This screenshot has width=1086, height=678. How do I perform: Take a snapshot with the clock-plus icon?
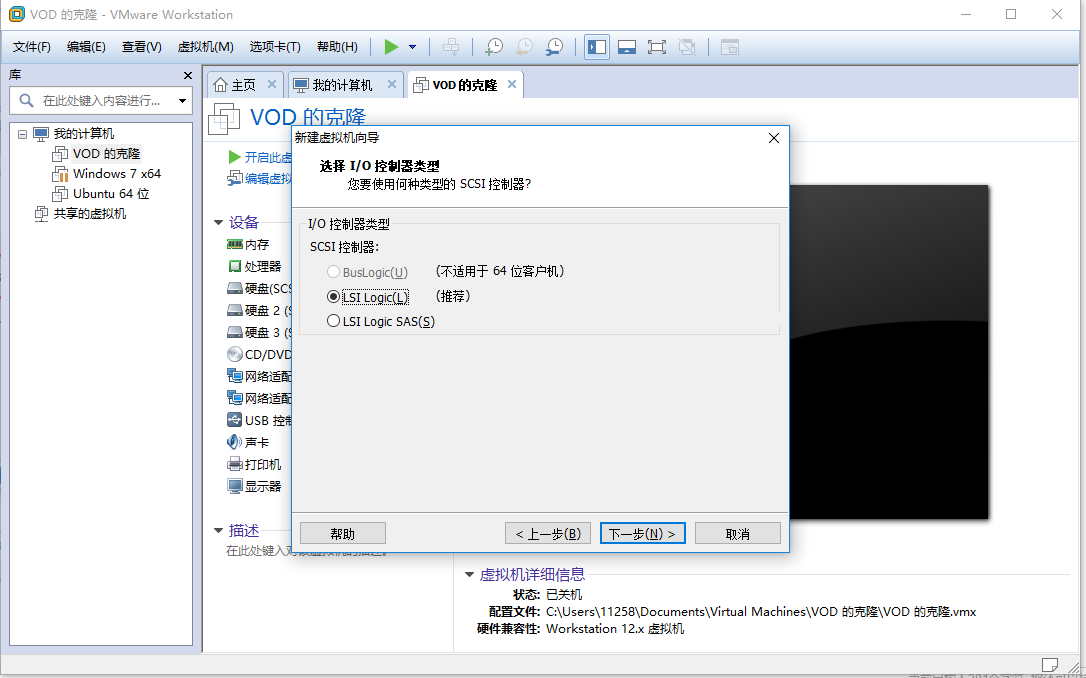(494, 47)
